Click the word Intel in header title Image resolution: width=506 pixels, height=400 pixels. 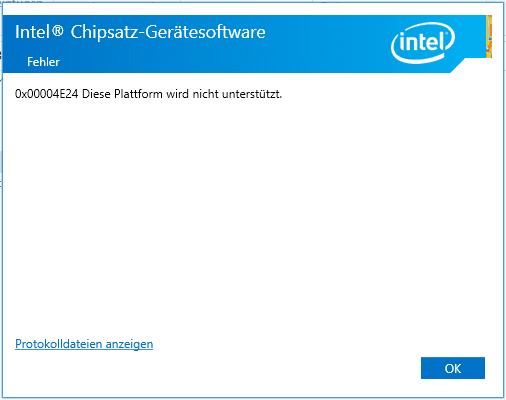click(32, 32)
